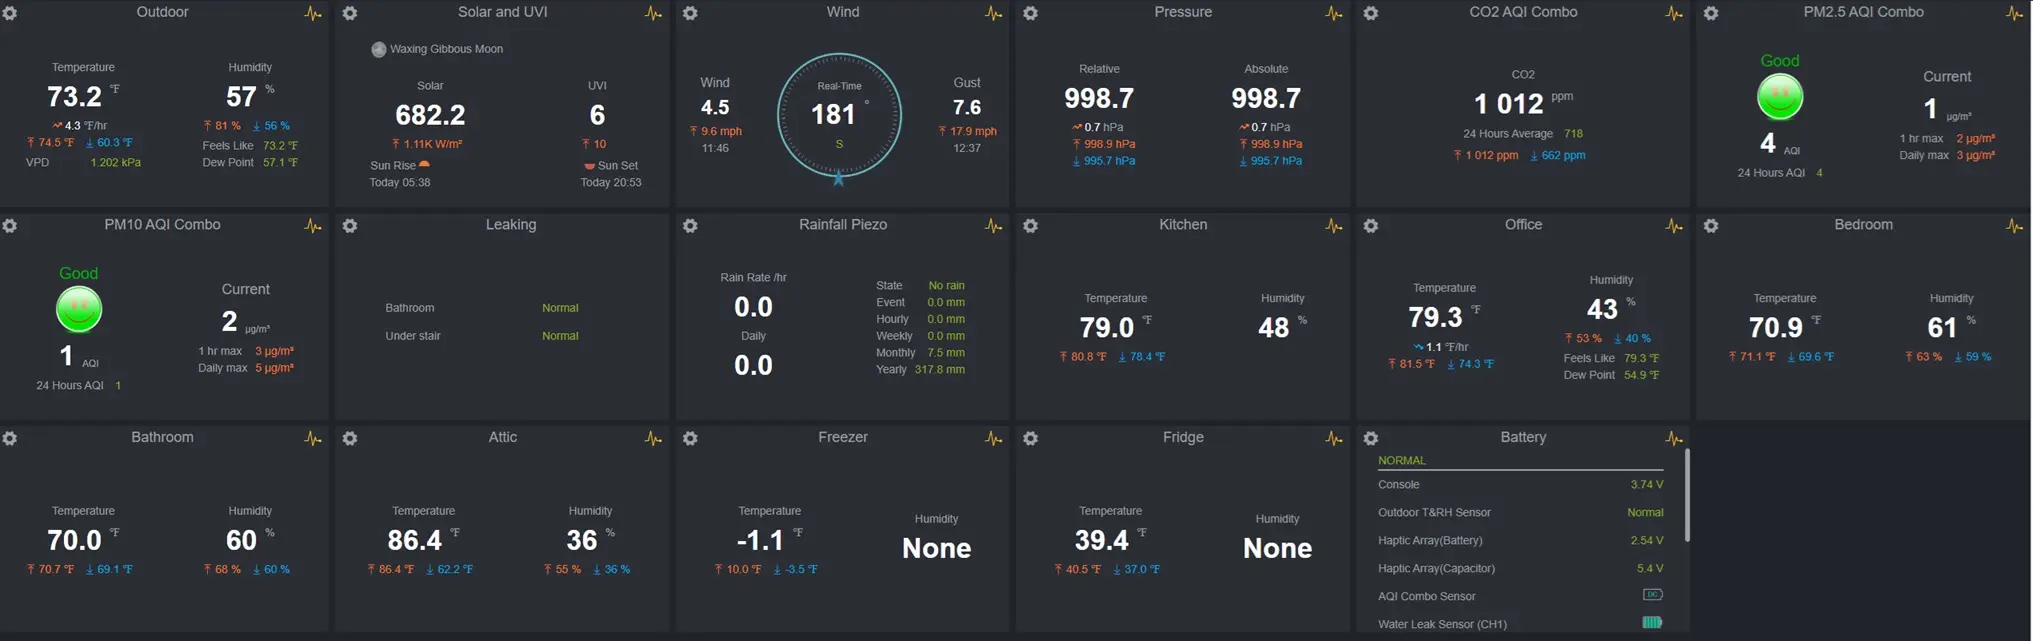Show Bathroom card graph icon
The height and width of the screenshot is (641, 2033).
point(313,438)
